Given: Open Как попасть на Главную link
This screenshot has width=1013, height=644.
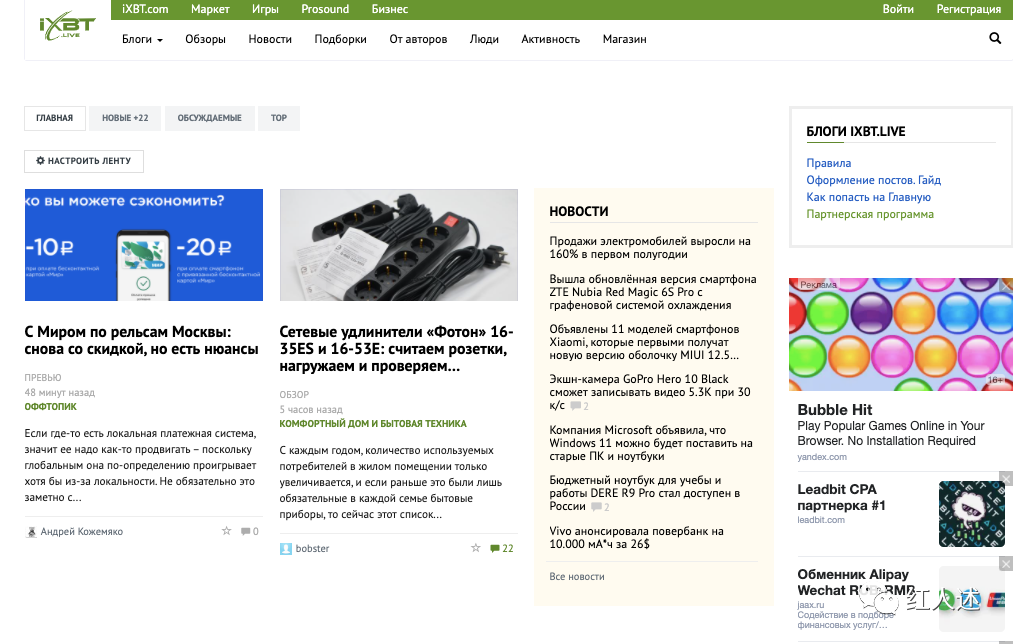Looking at the screenshot, I should (x=868, y=197).
